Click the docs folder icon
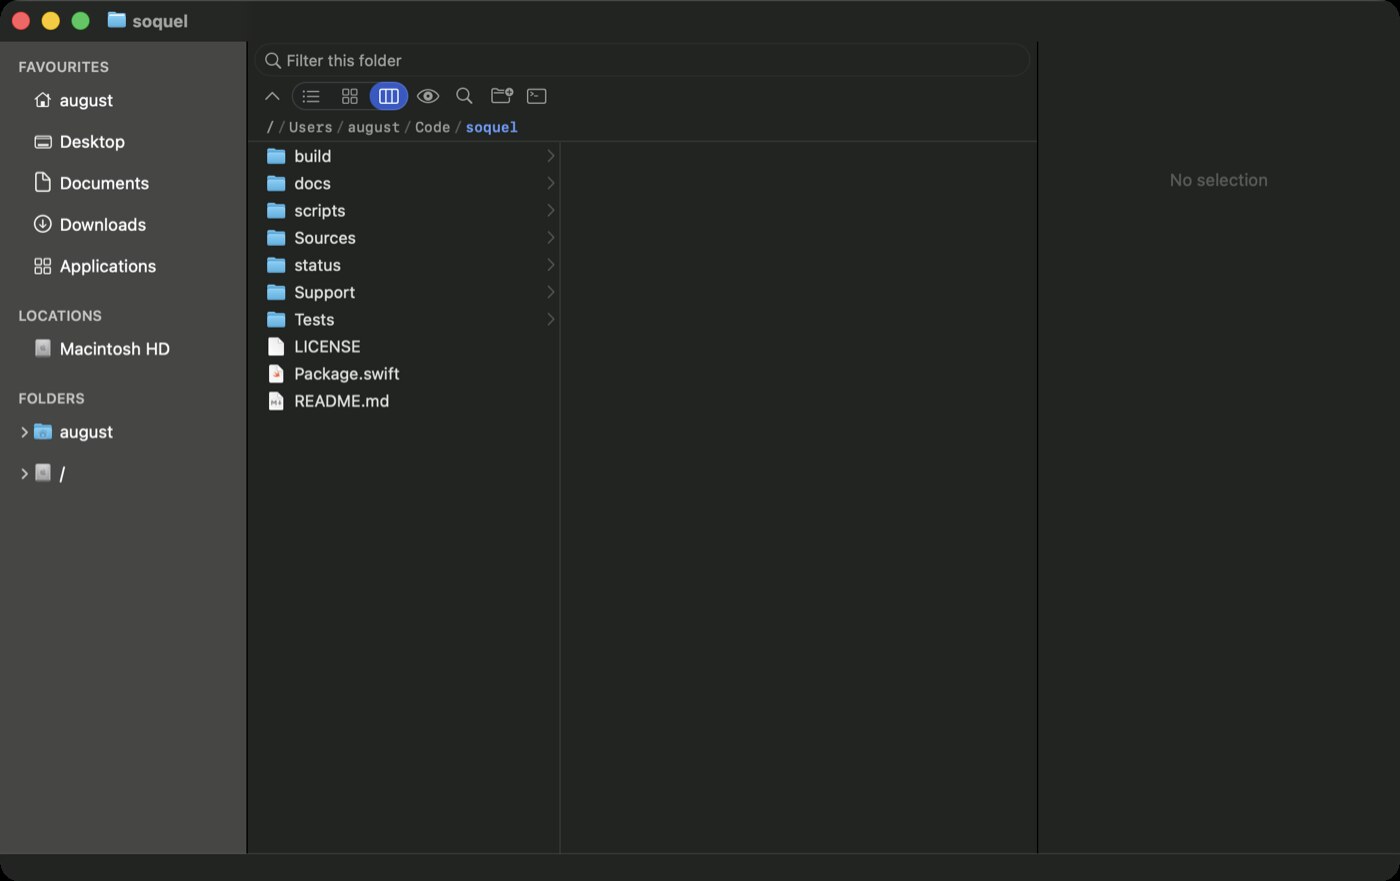 tap(276, 183)
